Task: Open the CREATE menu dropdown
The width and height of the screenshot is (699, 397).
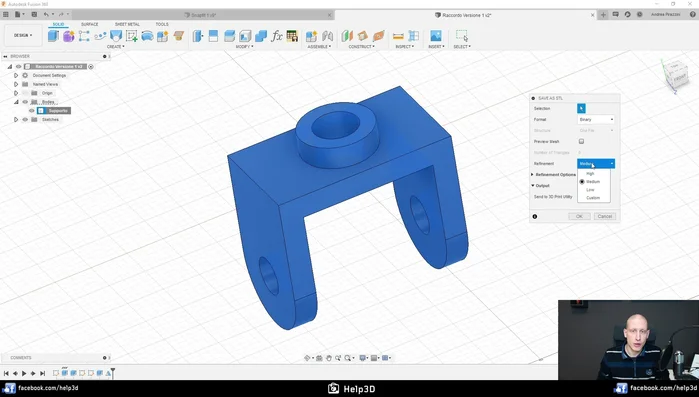Action: (x=115, y=46)
